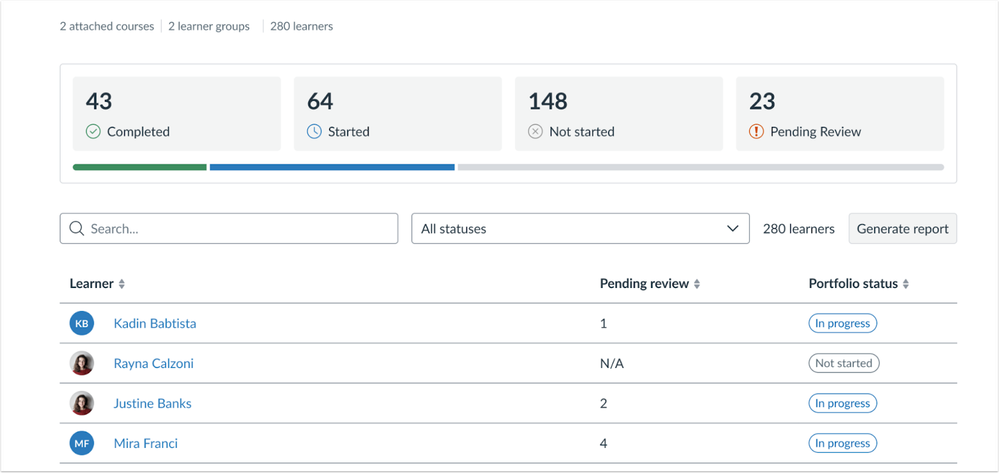Click Rayna Calzoni's profile photo
Viewport: 999px width, 473px height.
click(82, 363)
